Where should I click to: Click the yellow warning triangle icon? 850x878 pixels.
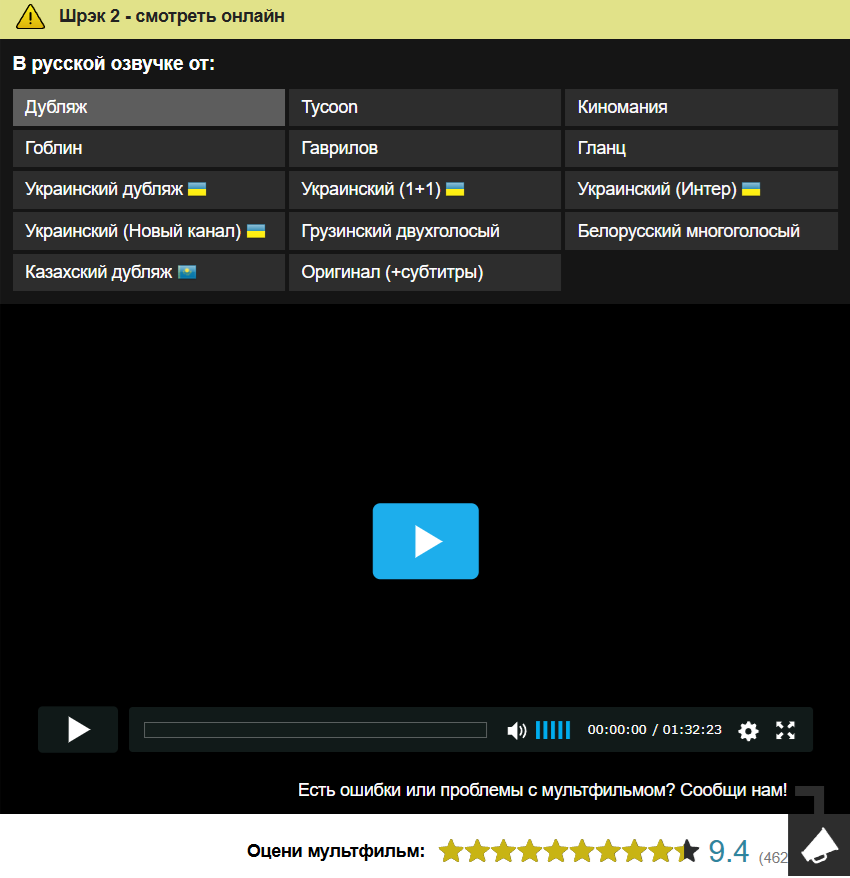point(30,17)
